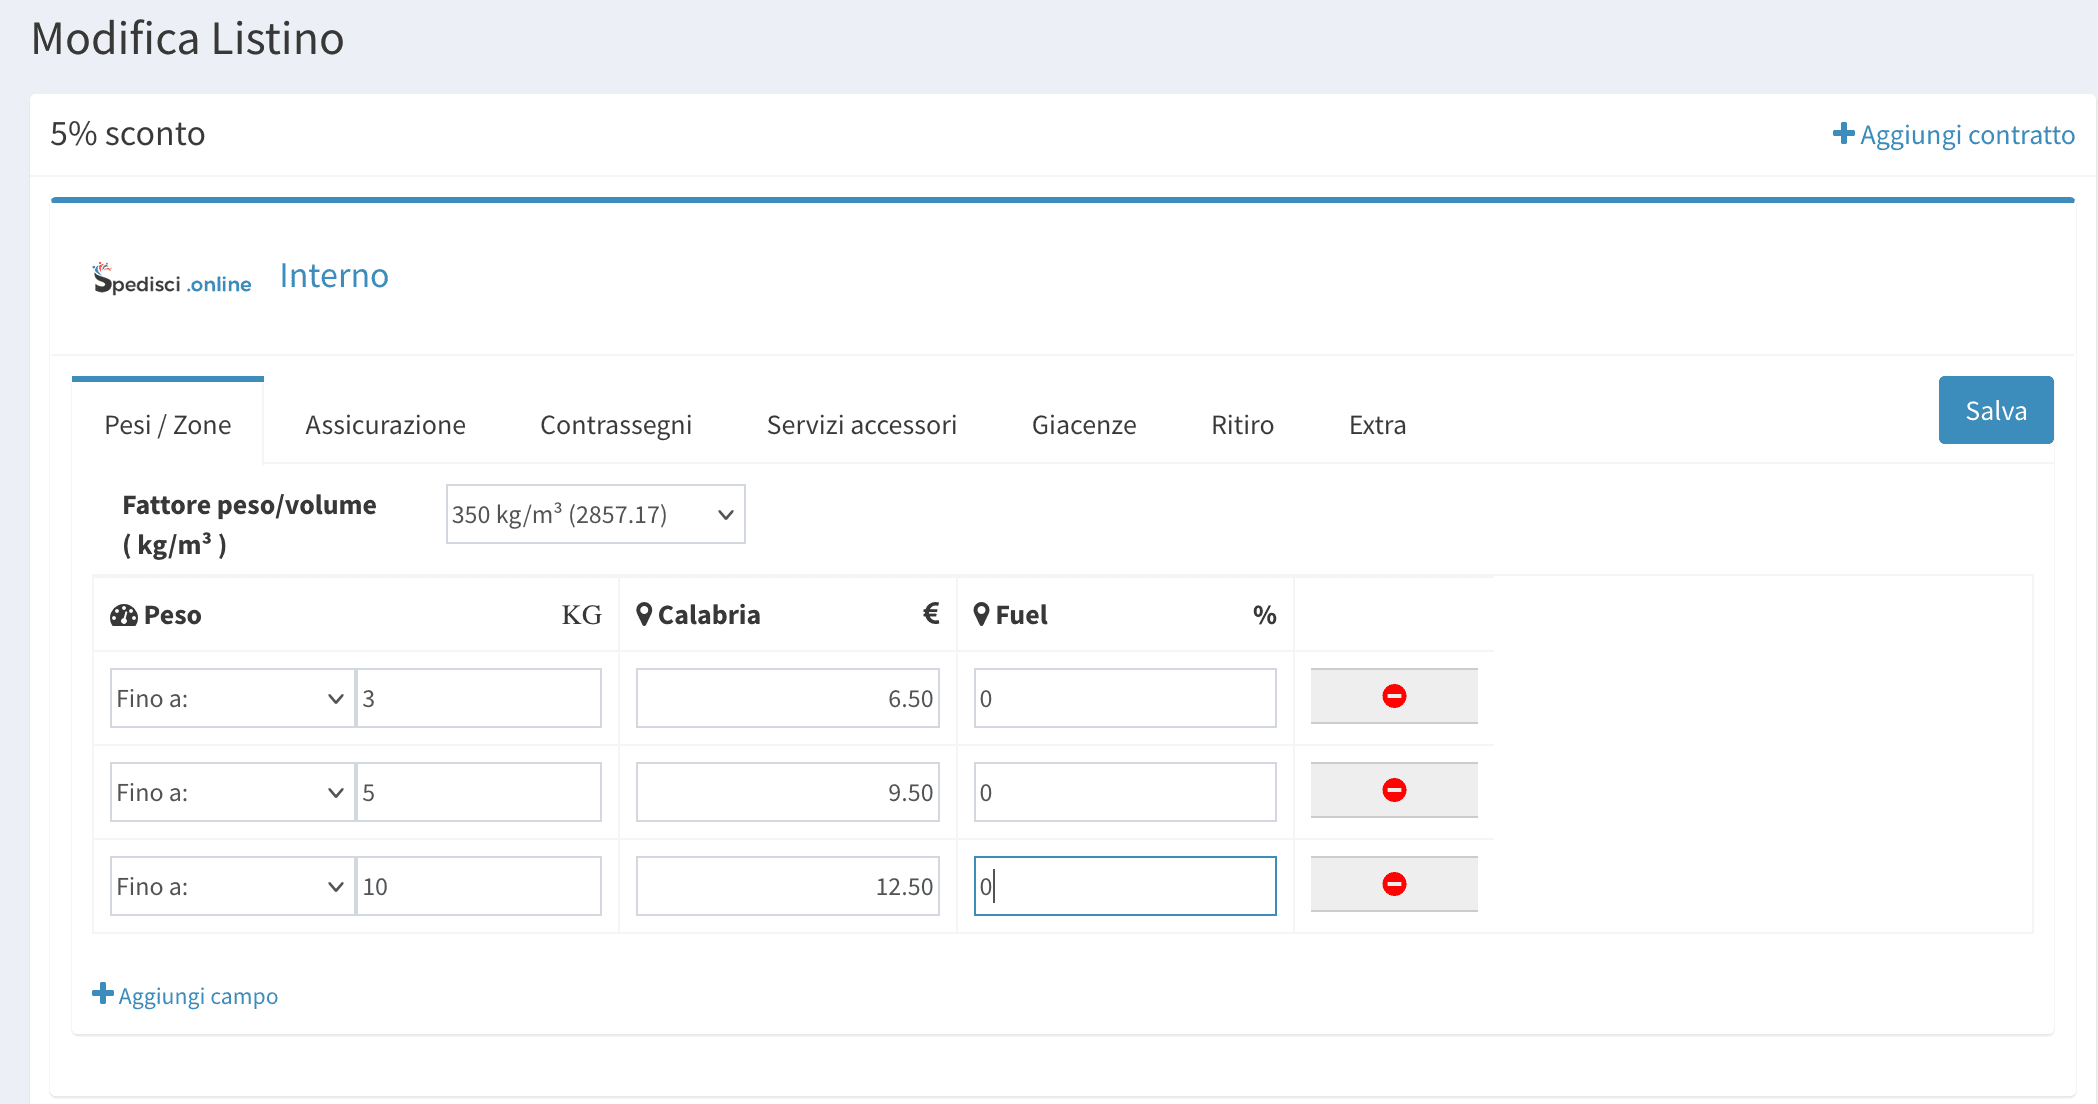Open the Contrassegni tab
Viewport: 2098px width, 1104px height.
point(615,425)
